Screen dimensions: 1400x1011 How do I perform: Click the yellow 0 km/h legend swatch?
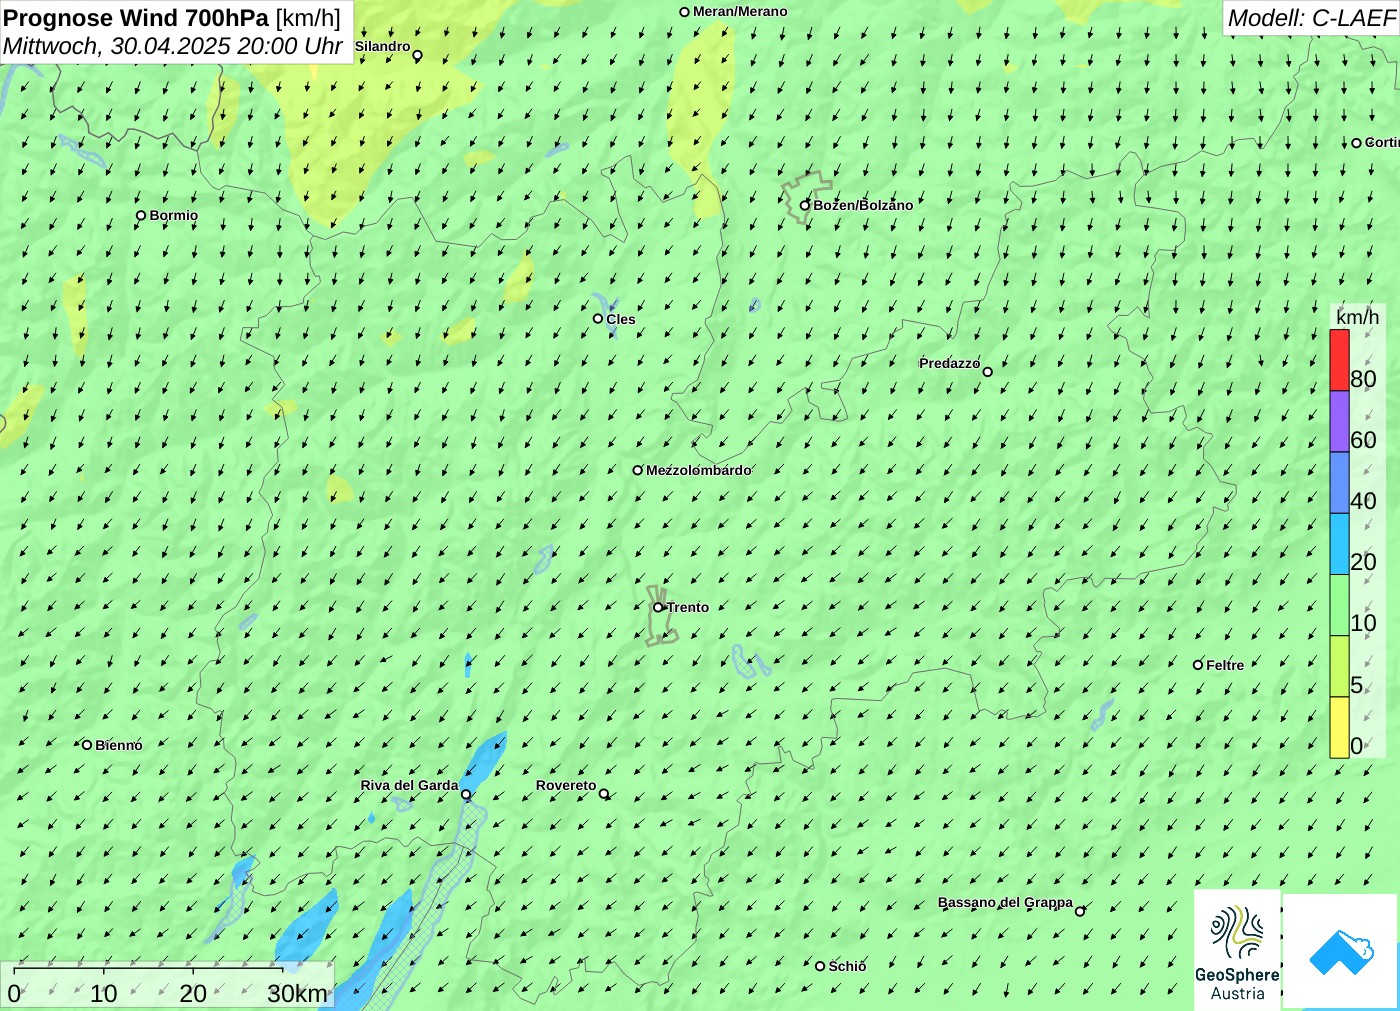point(1339,727)
